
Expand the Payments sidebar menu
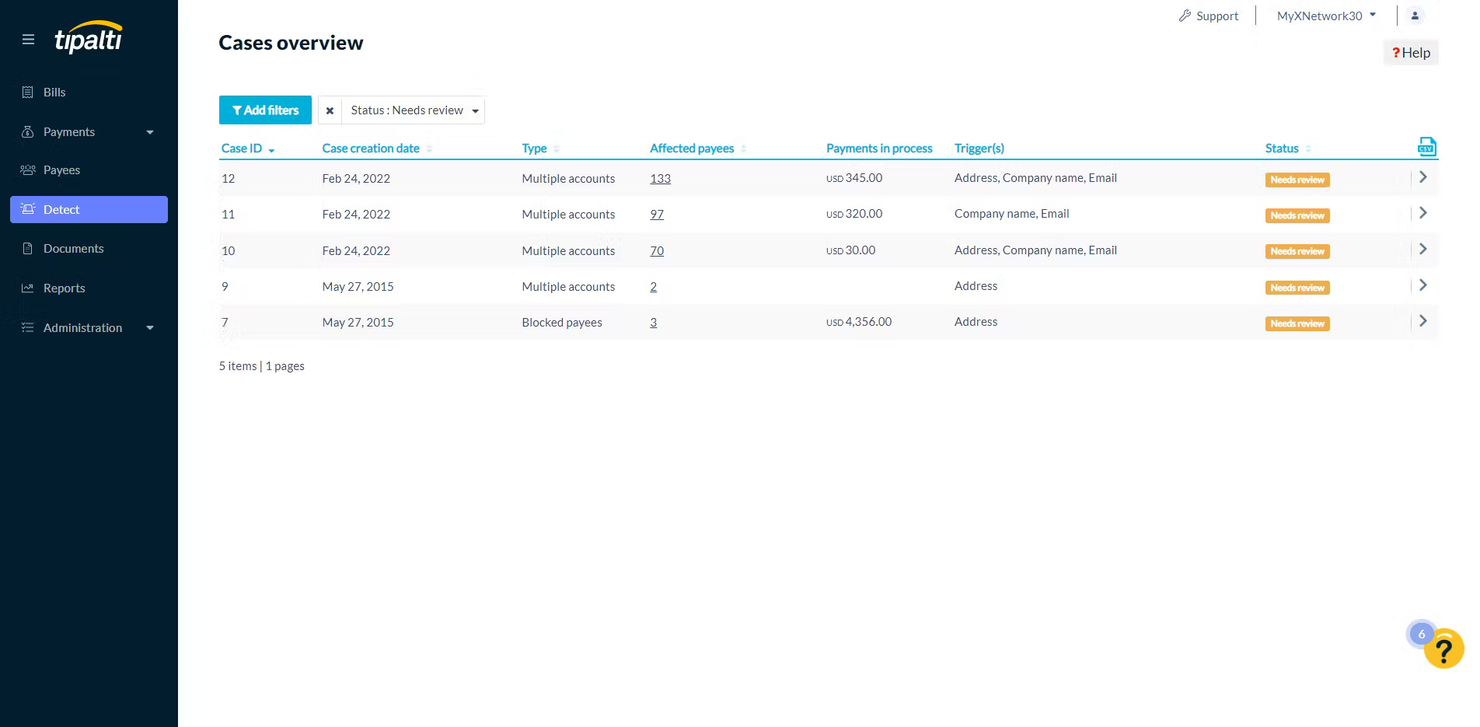pos(149,131)
